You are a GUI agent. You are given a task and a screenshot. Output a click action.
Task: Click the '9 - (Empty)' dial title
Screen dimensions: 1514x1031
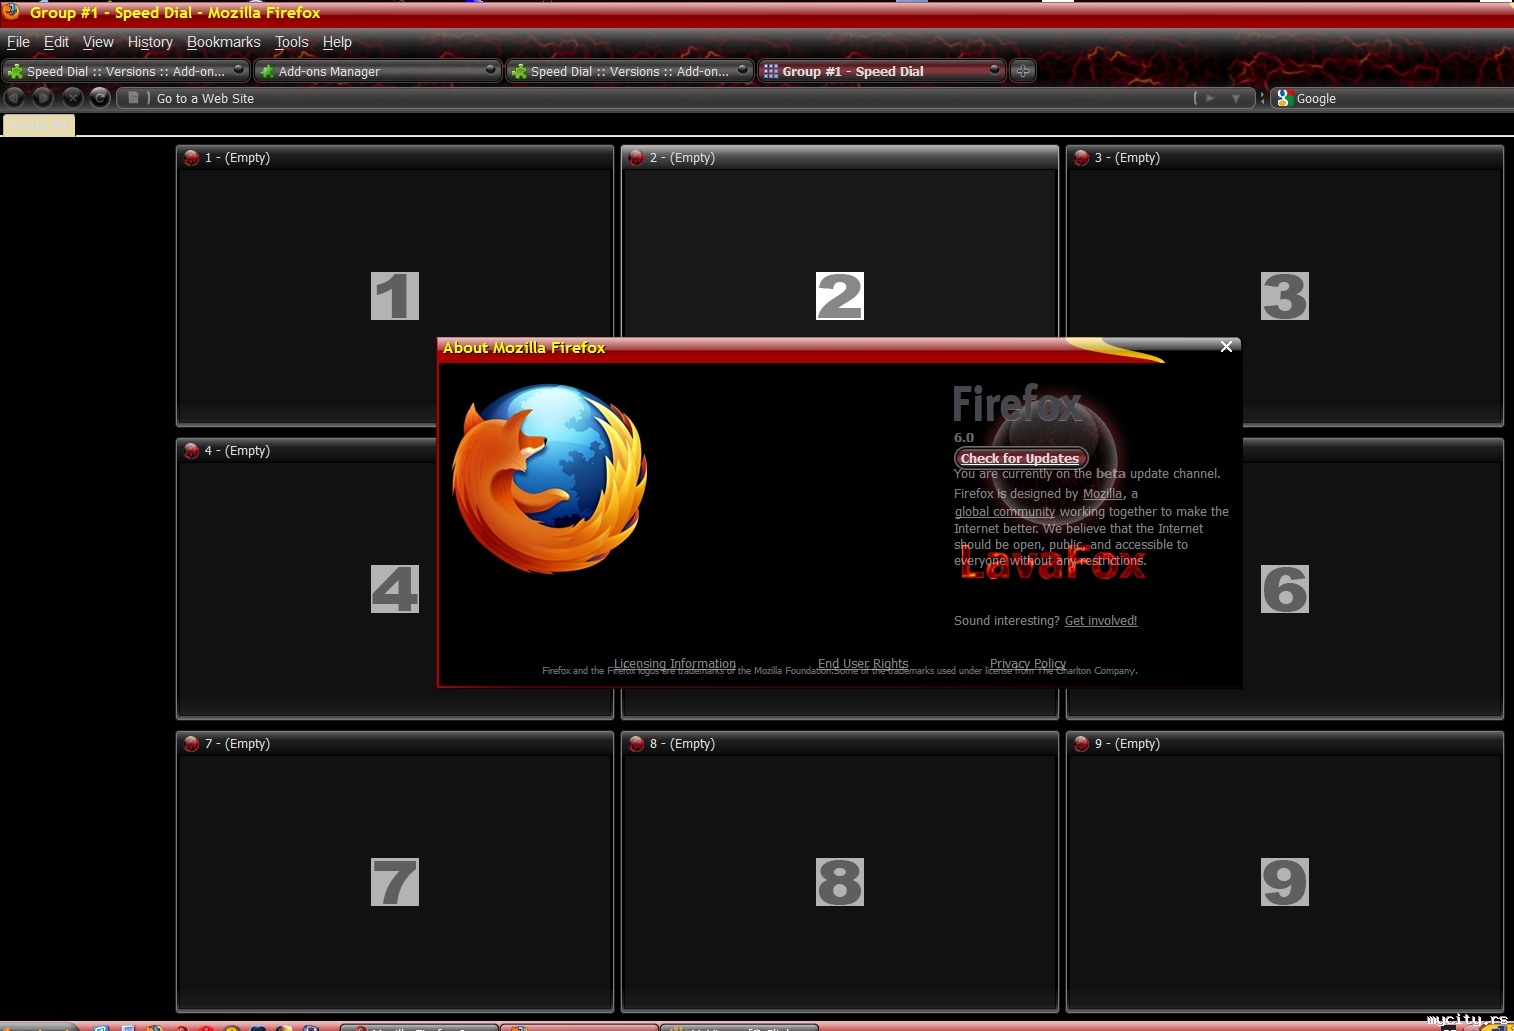click(1127, 744)
